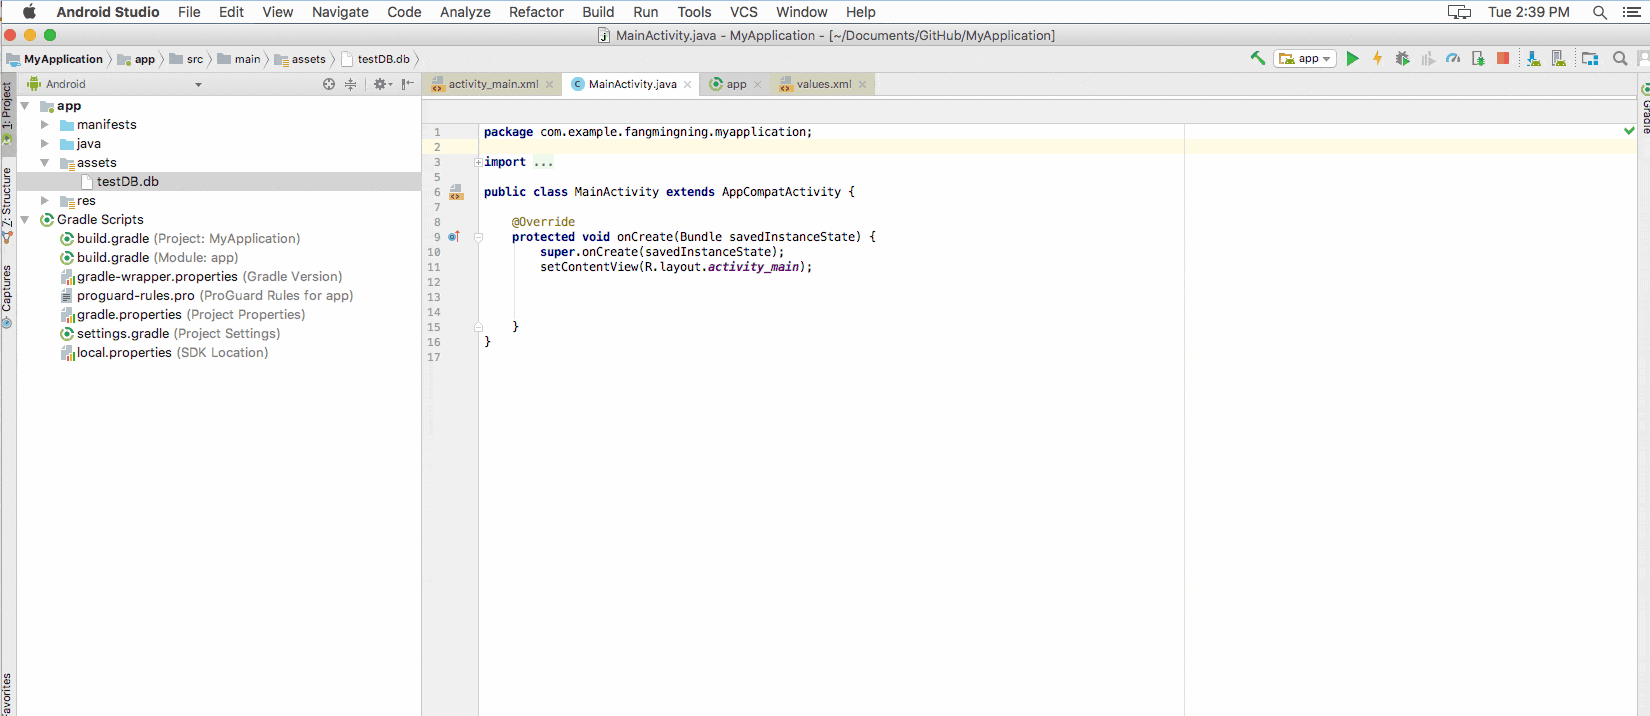Click the override gutter icon on line 9
Viewport: 1650px width, 716px height.
(453, 237)
